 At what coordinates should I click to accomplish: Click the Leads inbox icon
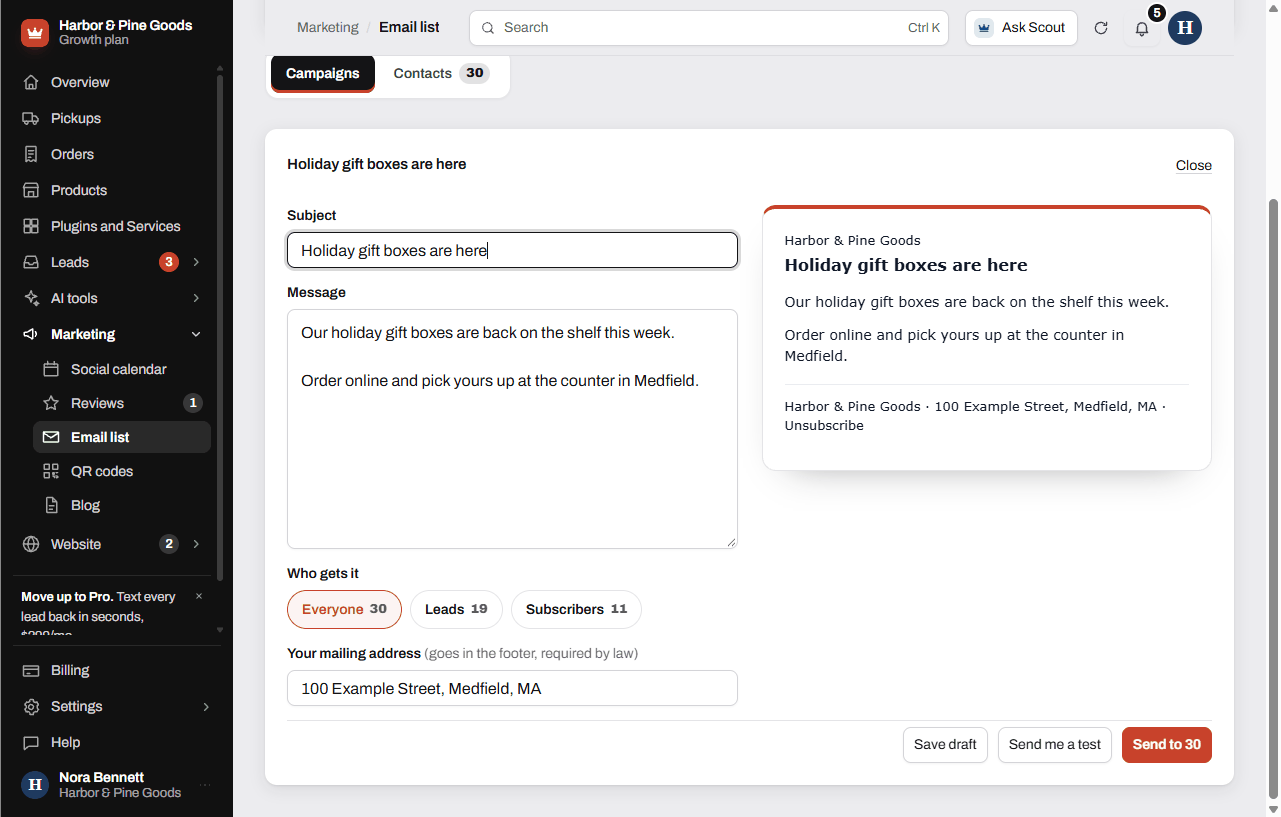[x=31, y=262]
